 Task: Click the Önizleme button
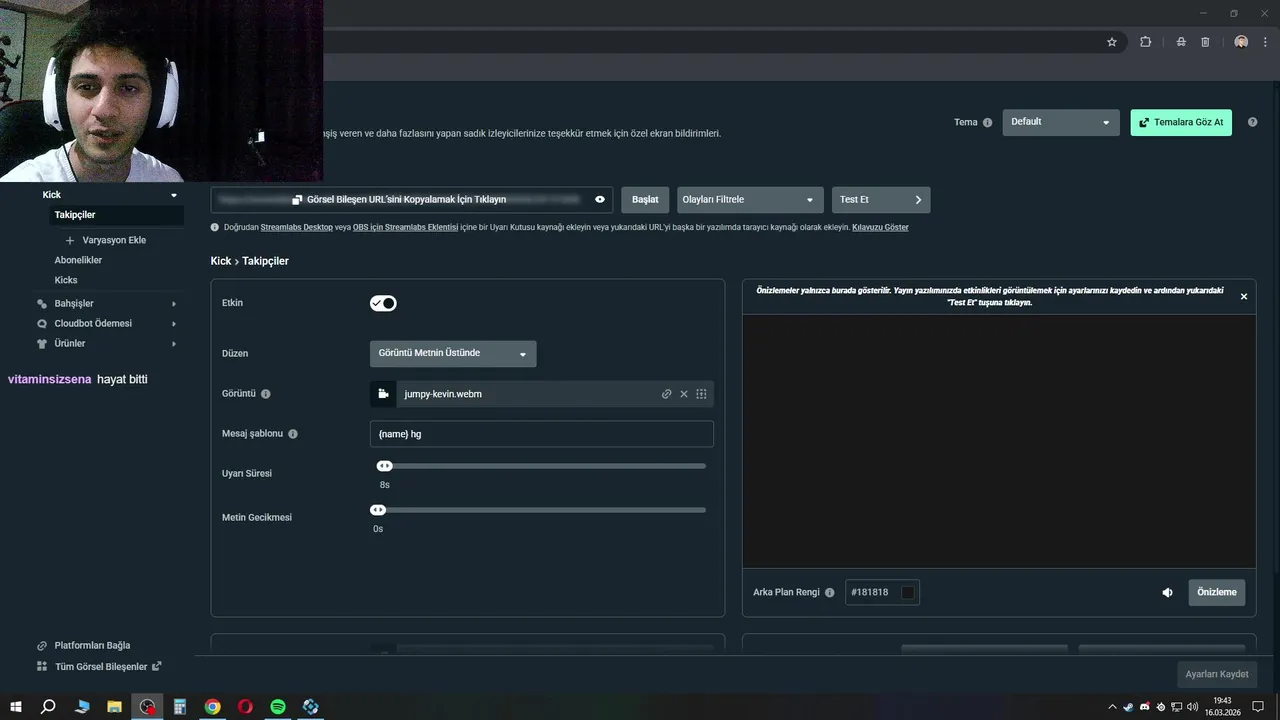1217,592
